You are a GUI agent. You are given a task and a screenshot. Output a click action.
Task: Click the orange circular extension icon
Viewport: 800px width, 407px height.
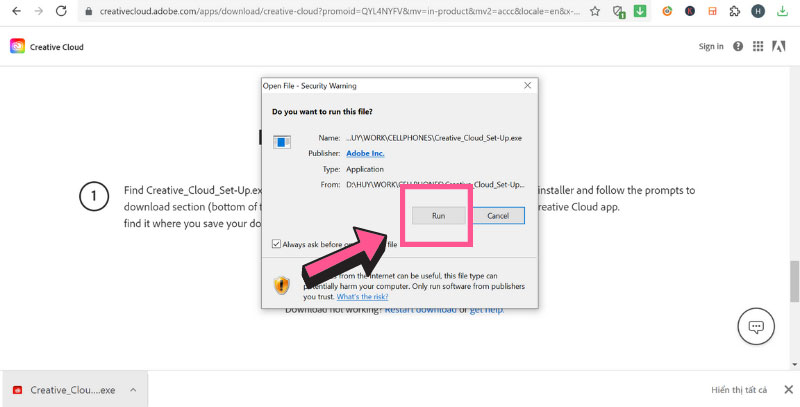coord(667,11)
